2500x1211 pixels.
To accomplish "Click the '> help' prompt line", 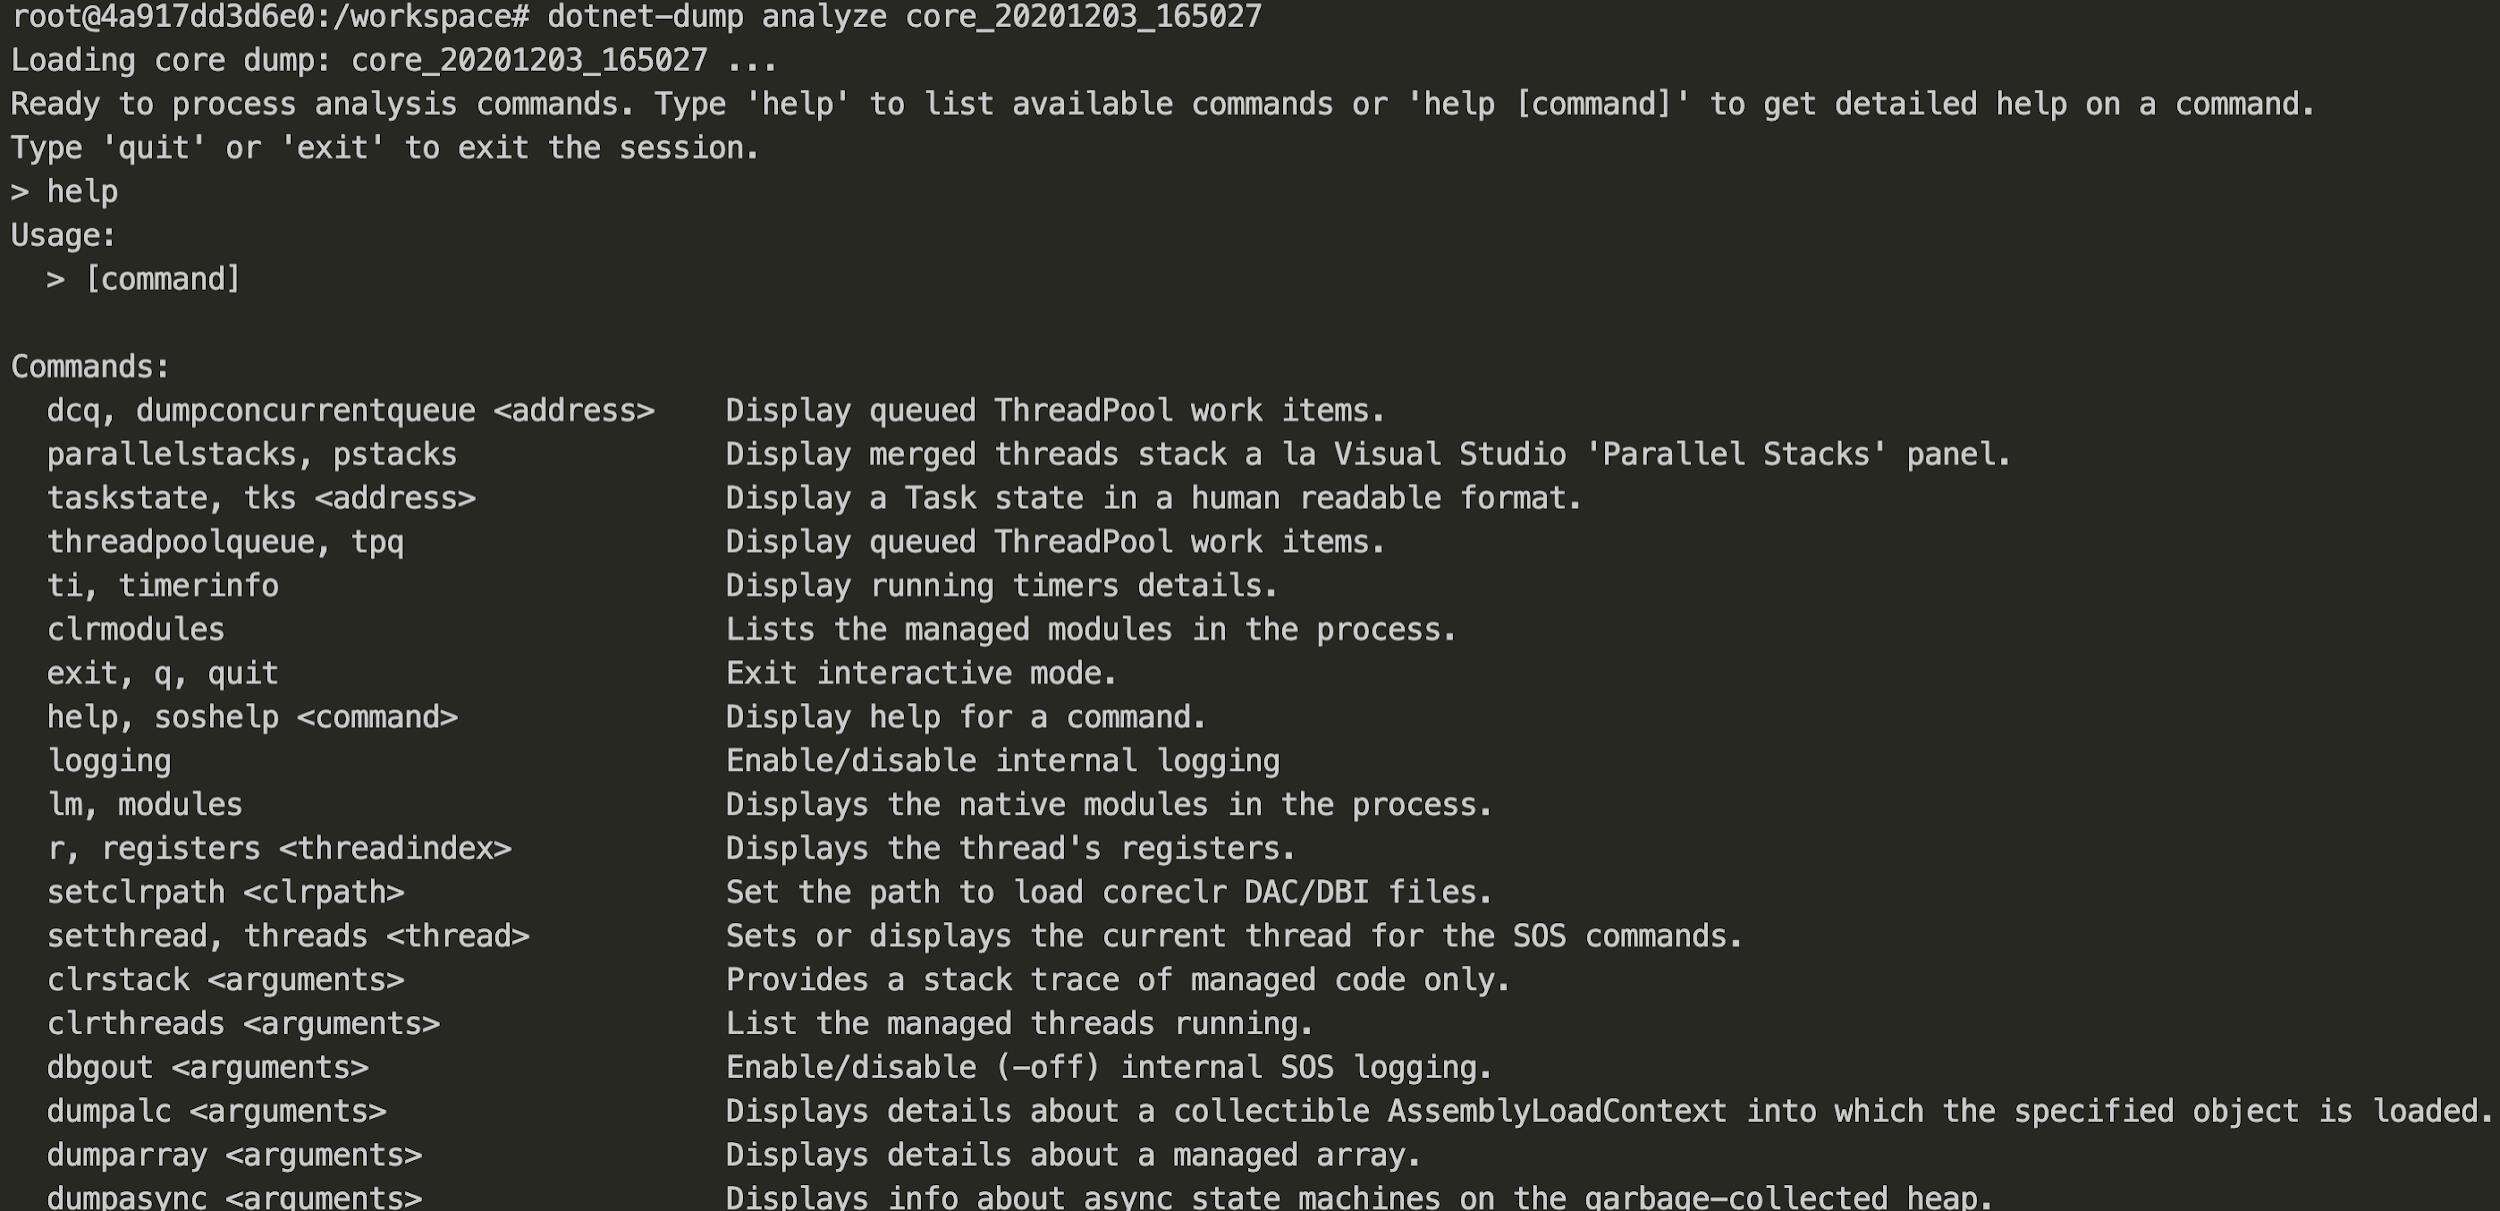I will (x=64, y=192).
